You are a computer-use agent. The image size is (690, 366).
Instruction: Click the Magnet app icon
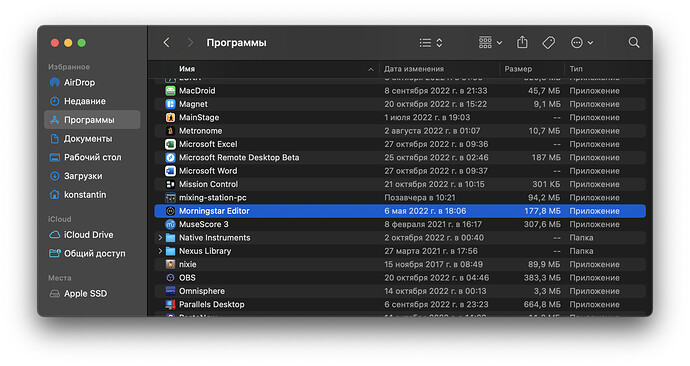(x=170, y=104)
